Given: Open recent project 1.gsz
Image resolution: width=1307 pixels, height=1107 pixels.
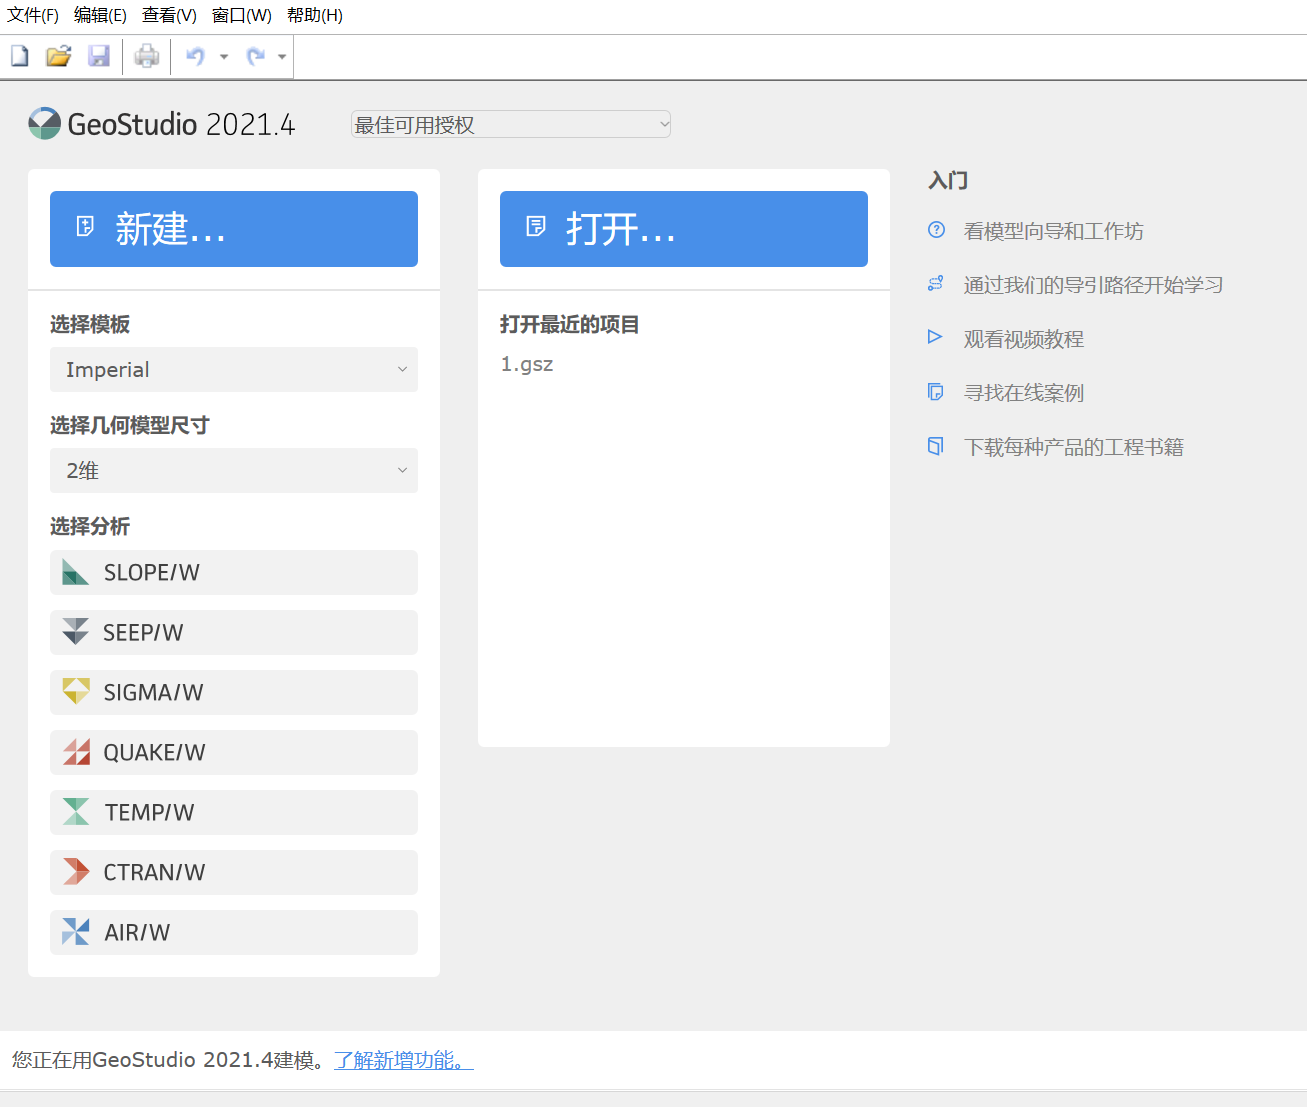Looking at the screenshot, I should tap(527, 364).
